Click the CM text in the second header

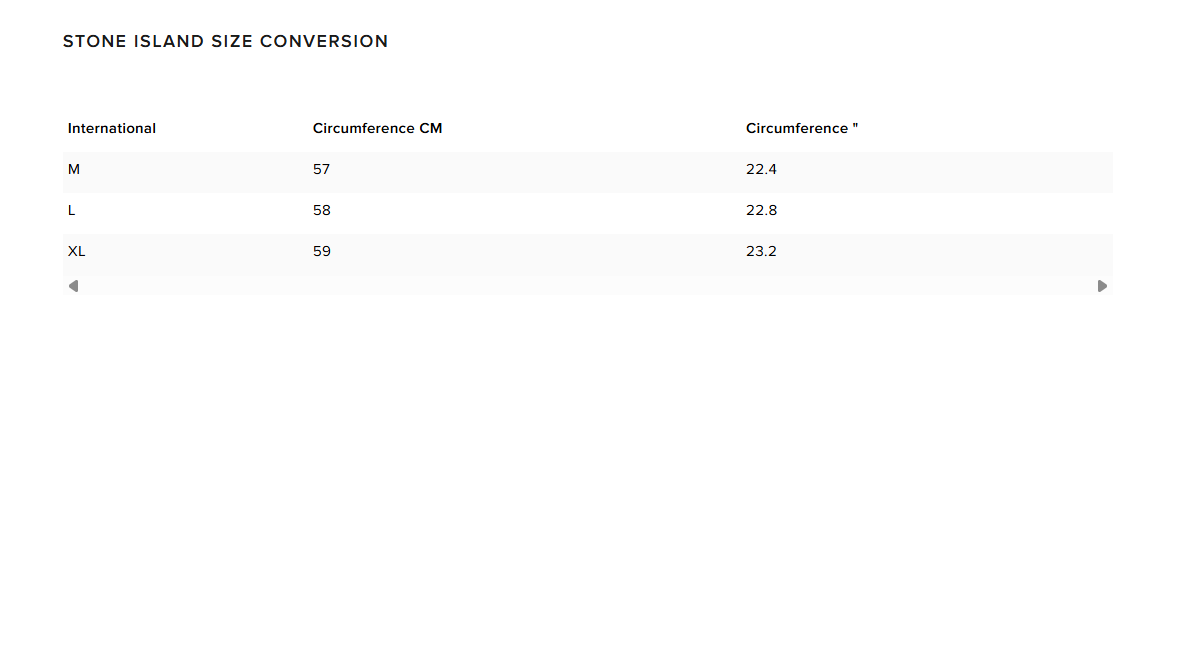coord(430,128)
